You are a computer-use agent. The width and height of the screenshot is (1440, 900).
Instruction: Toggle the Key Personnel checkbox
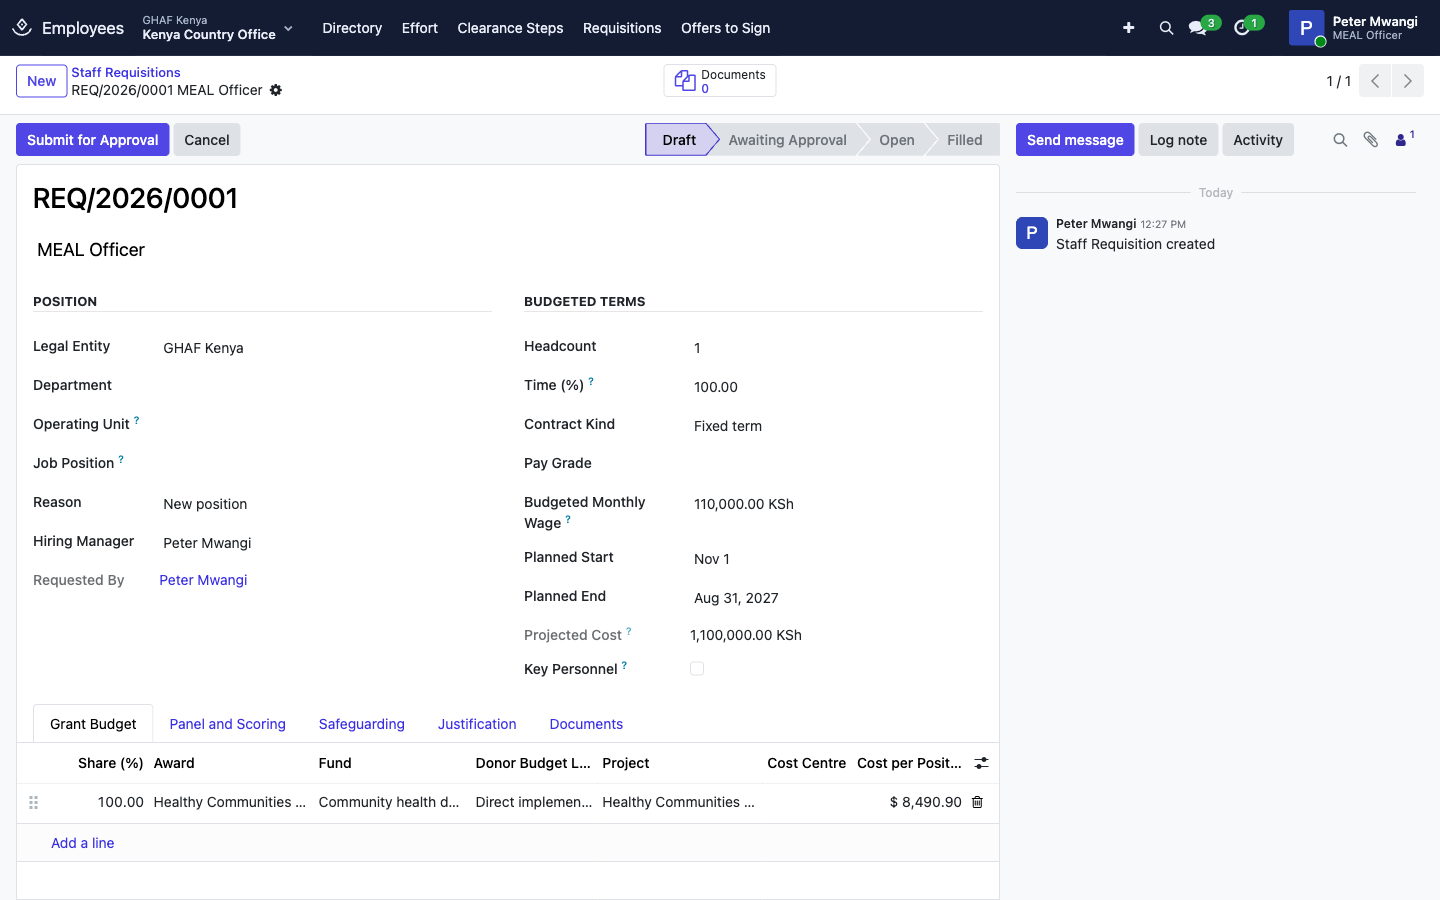(x=697, y=669)
